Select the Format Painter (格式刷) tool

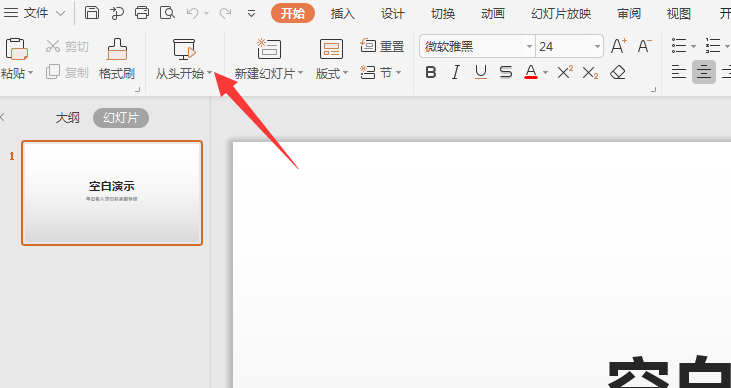click(x=117, y=59)
